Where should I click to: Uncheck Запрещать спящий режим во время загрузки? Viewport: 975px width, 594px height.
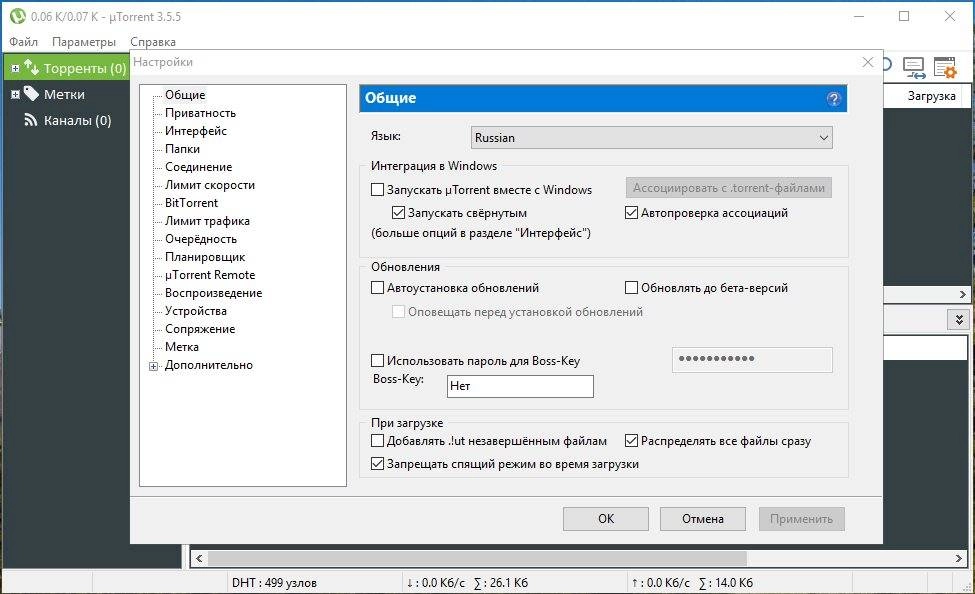click(x=377, y=463)
